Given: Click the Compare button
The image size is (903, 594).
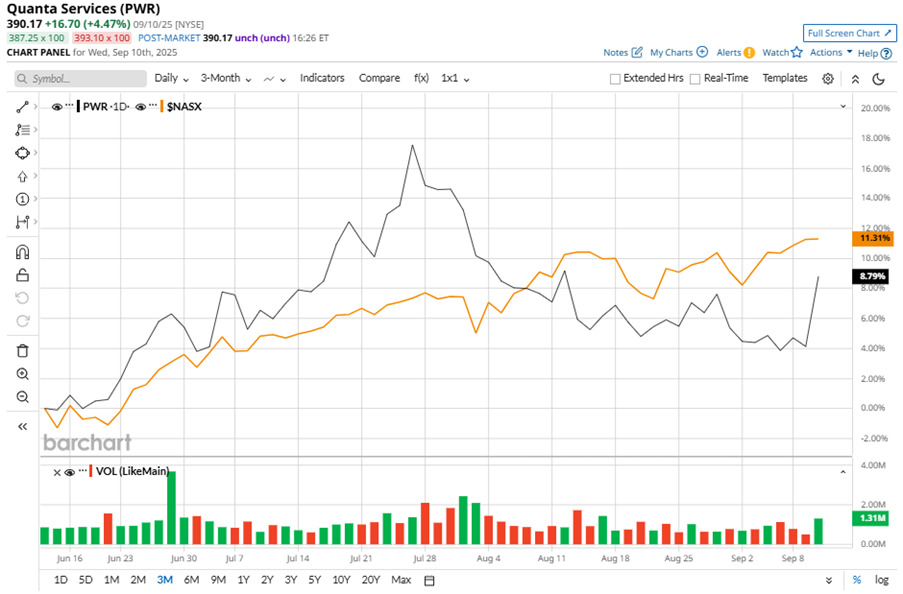Looking at the screenshot, I should (379, 78).
